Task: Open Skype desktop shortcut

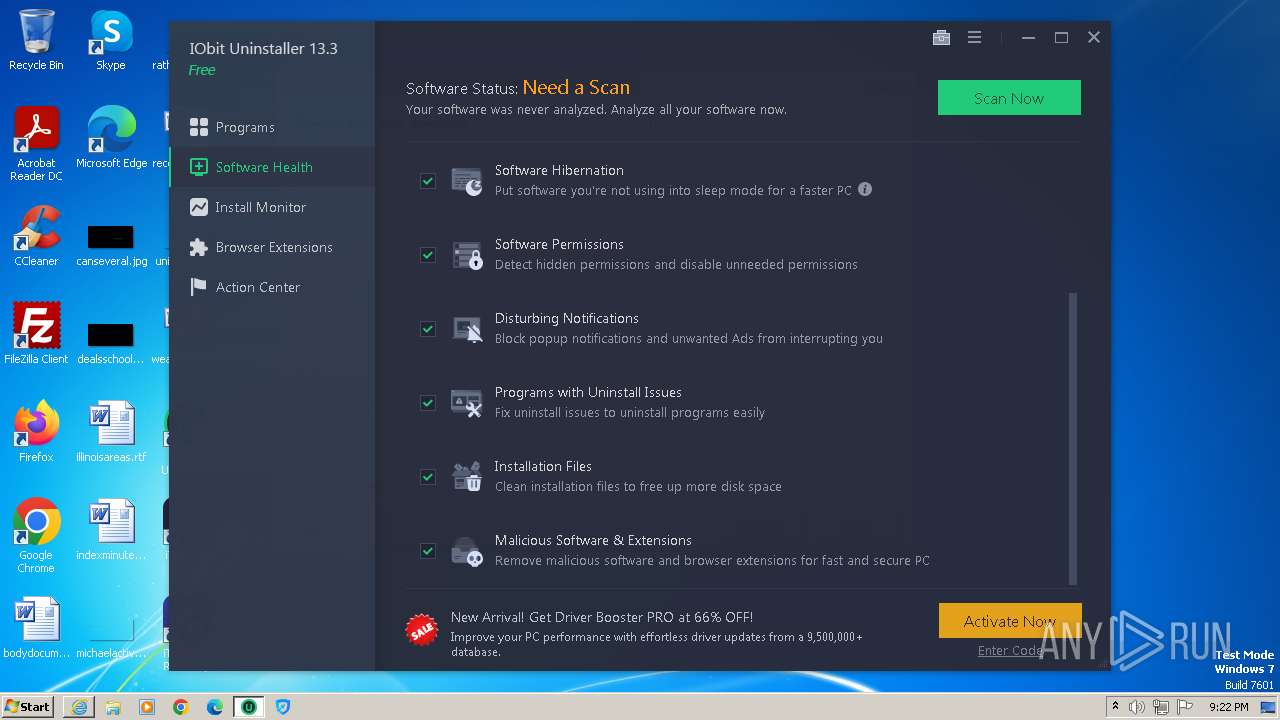Action: point(111,40)
